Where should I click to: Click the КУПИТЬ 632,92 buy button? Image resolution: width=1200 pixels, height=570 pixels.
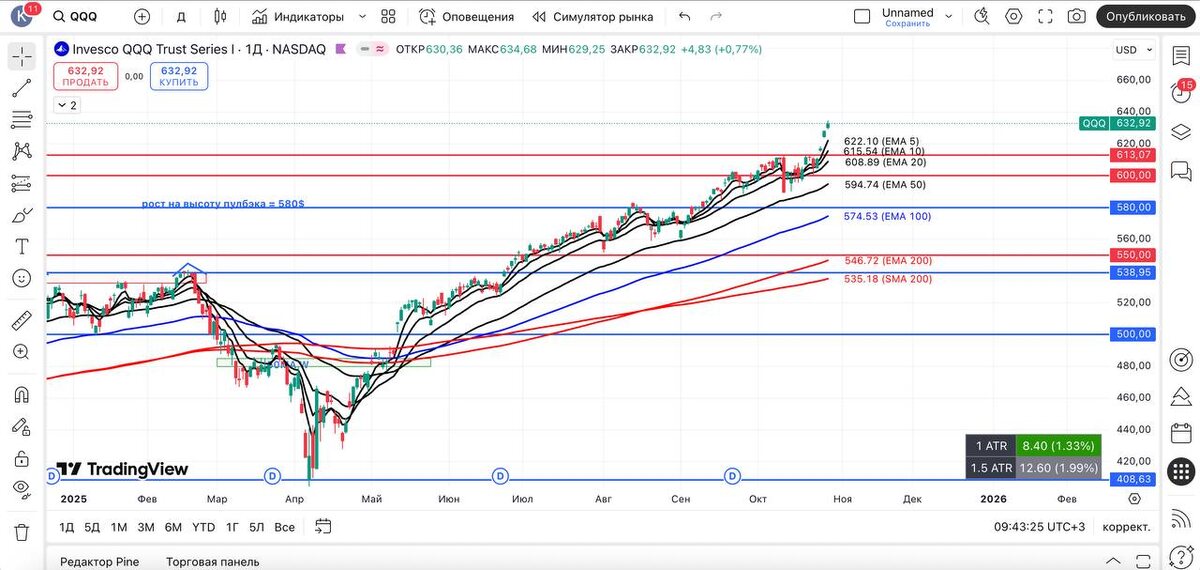coord(178,76)
